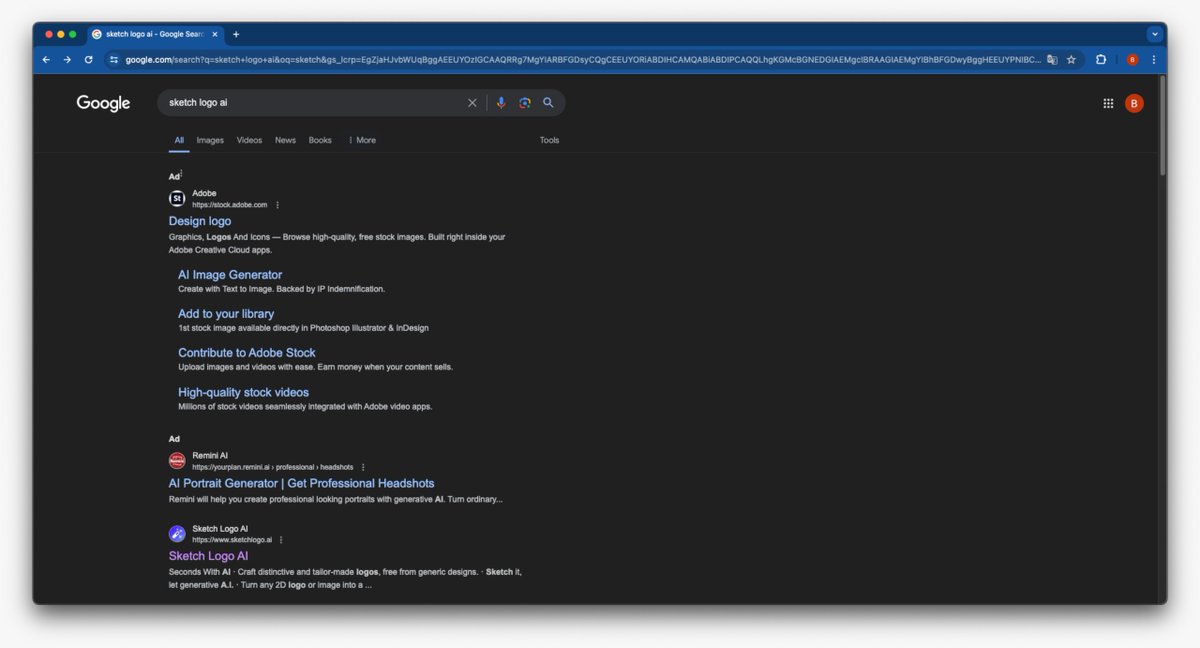Click the Google logo
Image resolution: width=1200 pixels, height=648 pixels.
tap(104, 103)
